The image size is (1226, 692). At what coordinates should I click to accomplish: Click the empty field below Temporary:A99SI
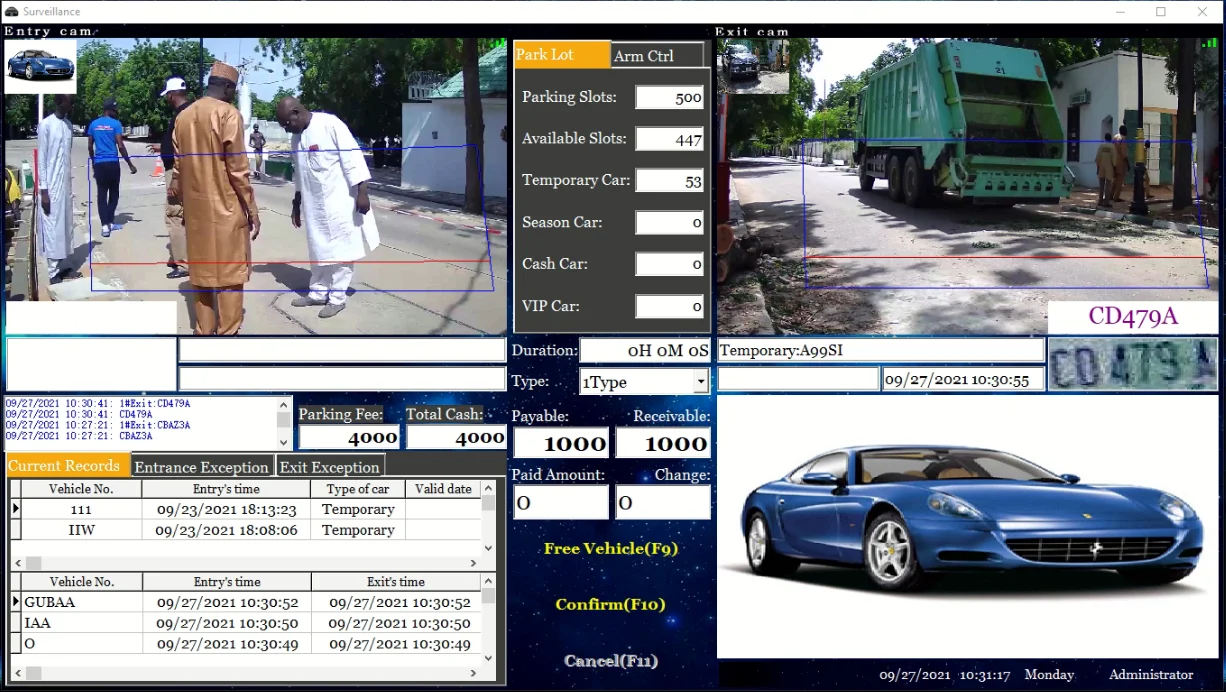tap(798, 380)
